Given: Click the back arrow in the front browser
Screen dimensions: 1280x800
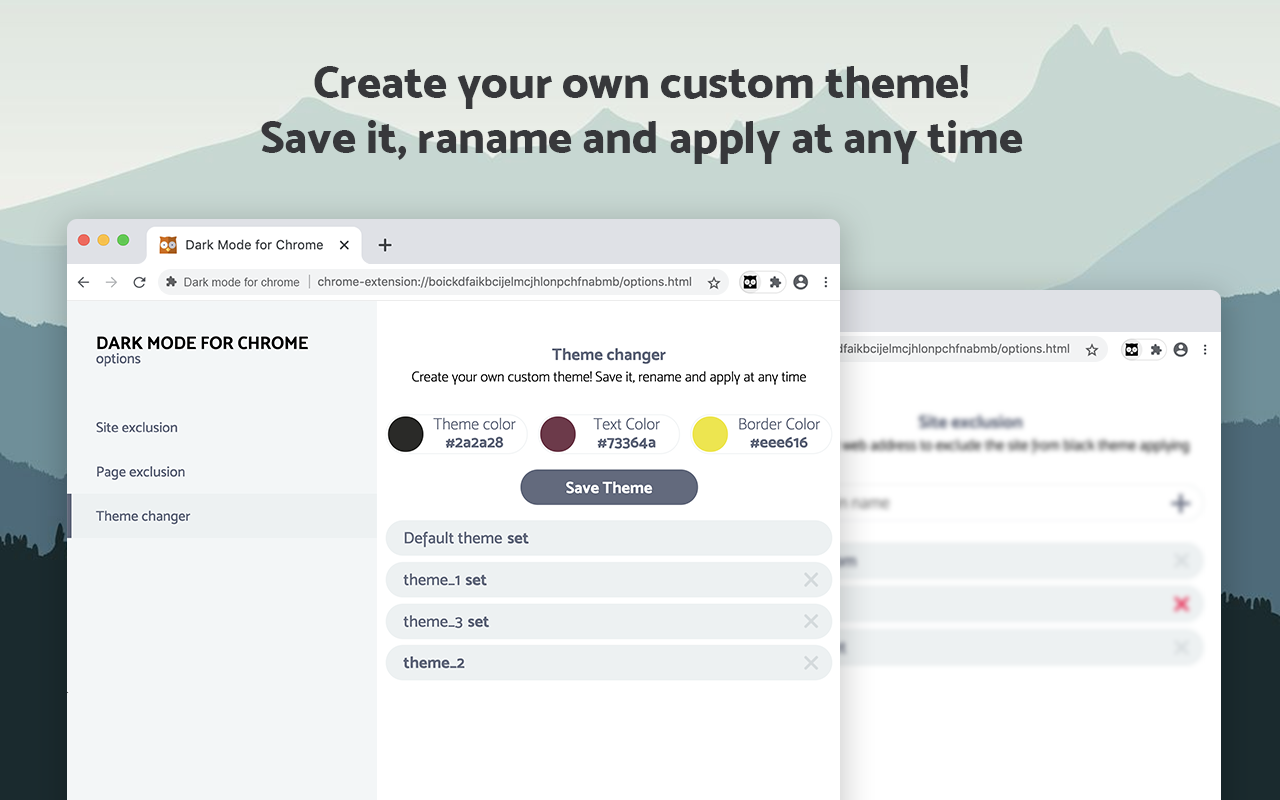Looking at the screenshot, I should coord(83,282).
